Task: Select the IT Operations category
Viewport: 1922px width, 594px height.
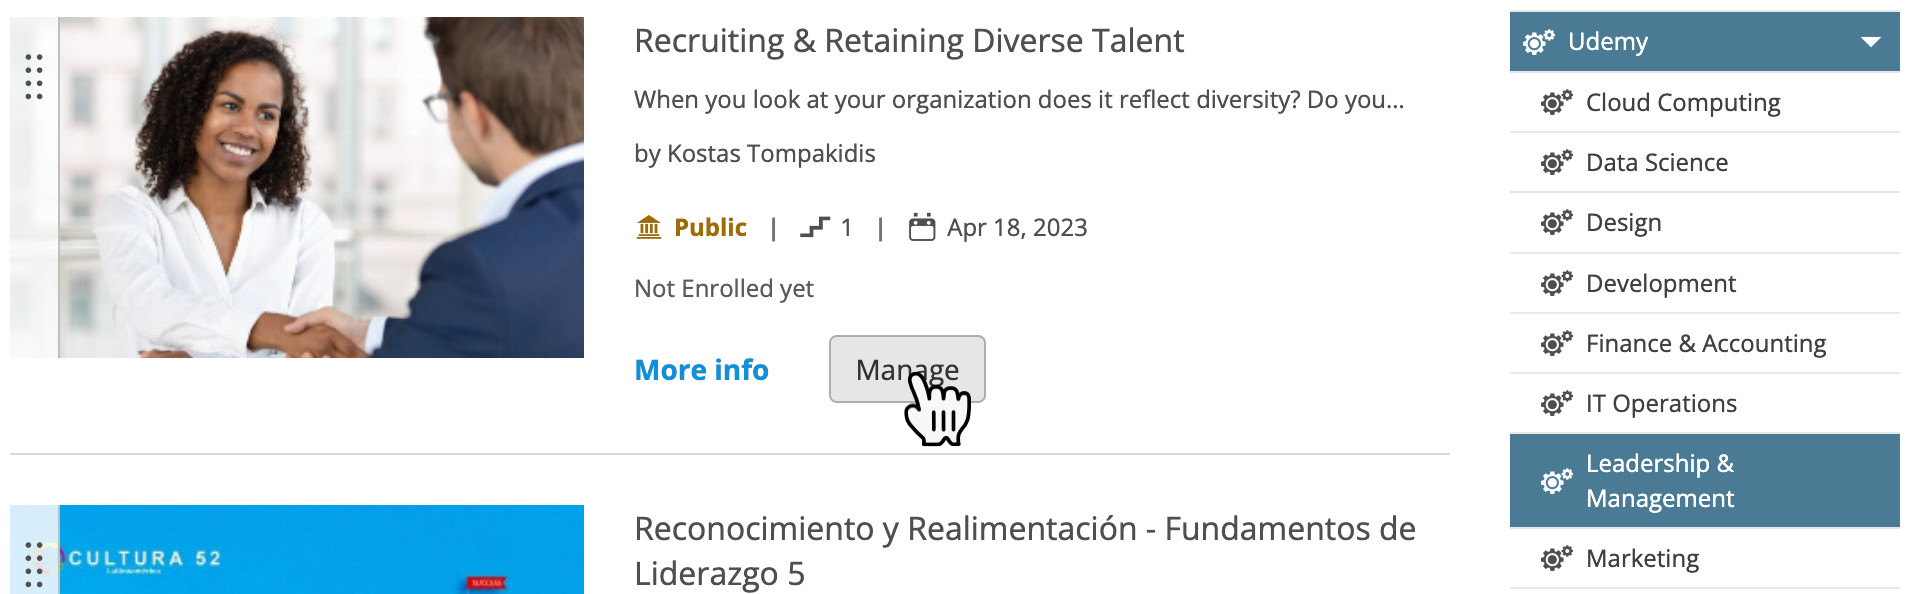Action: pos(1660,404)
